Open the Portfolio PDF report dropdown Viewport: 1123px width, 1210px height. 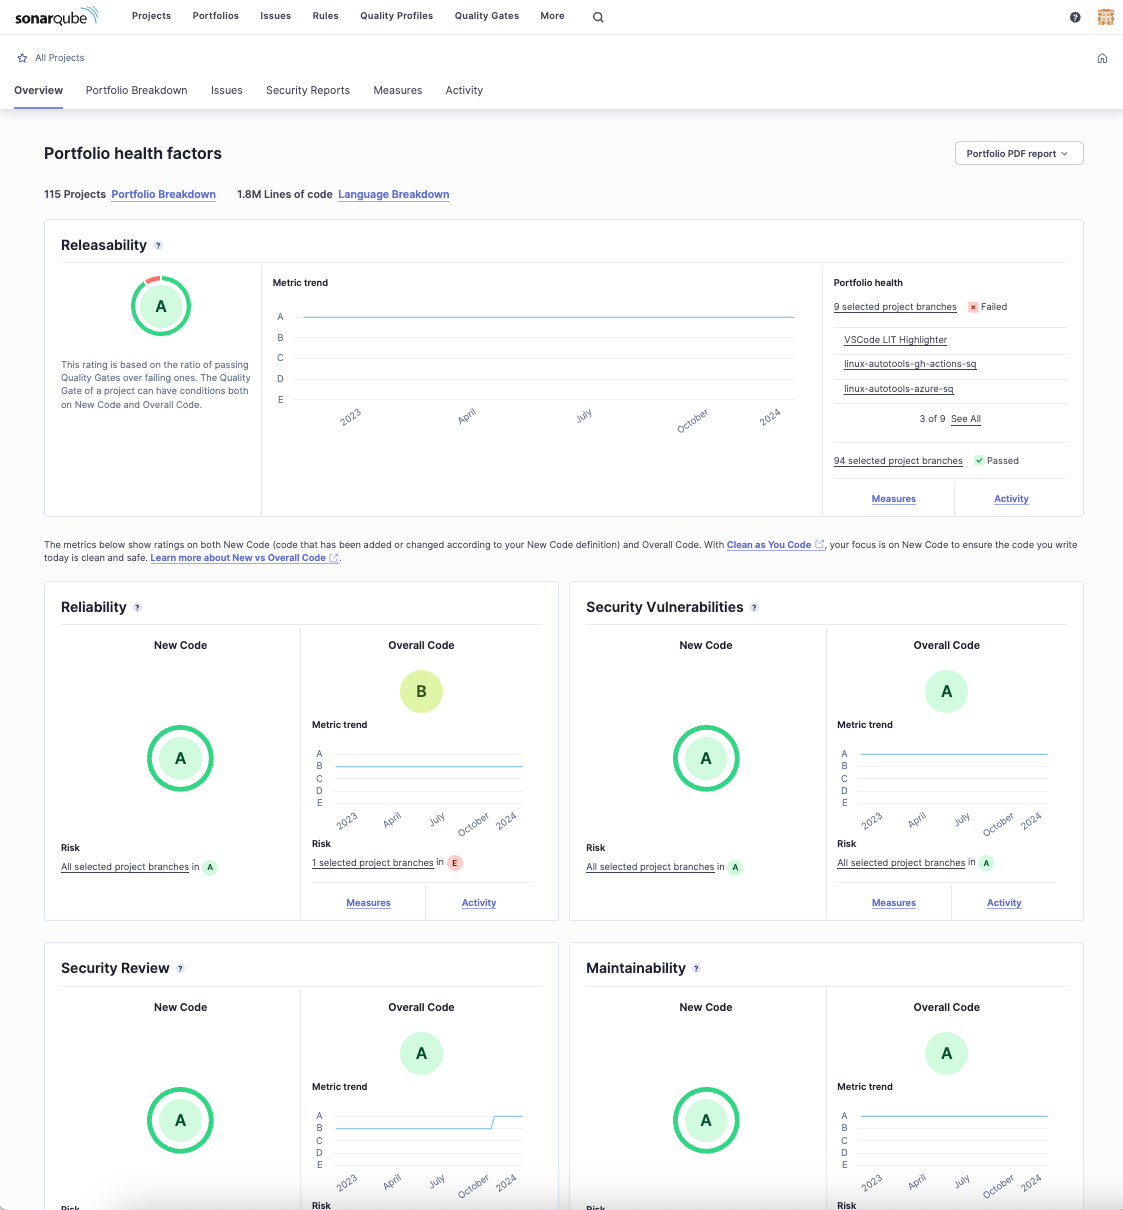(x=1018, y=153)
